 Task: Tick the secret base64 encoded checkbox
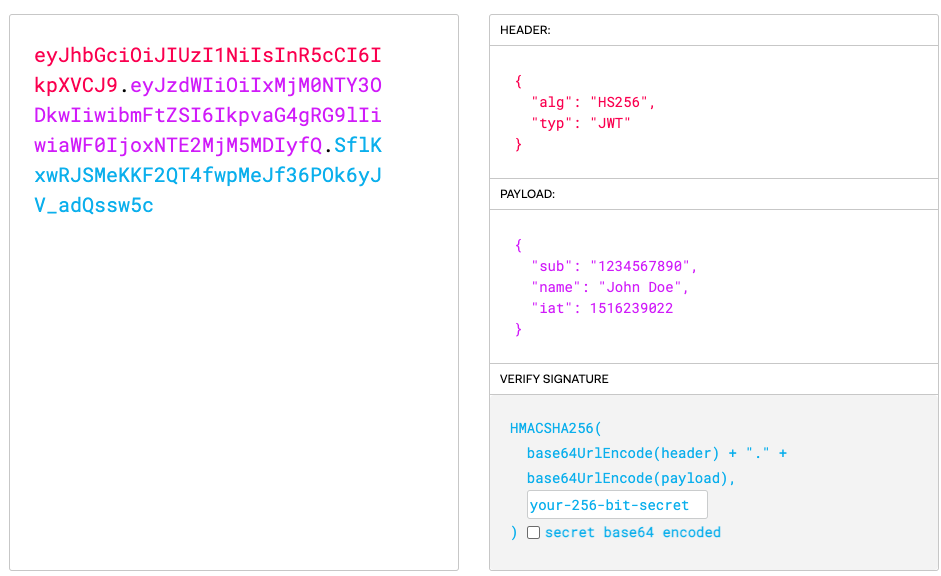tap(533, 533)
